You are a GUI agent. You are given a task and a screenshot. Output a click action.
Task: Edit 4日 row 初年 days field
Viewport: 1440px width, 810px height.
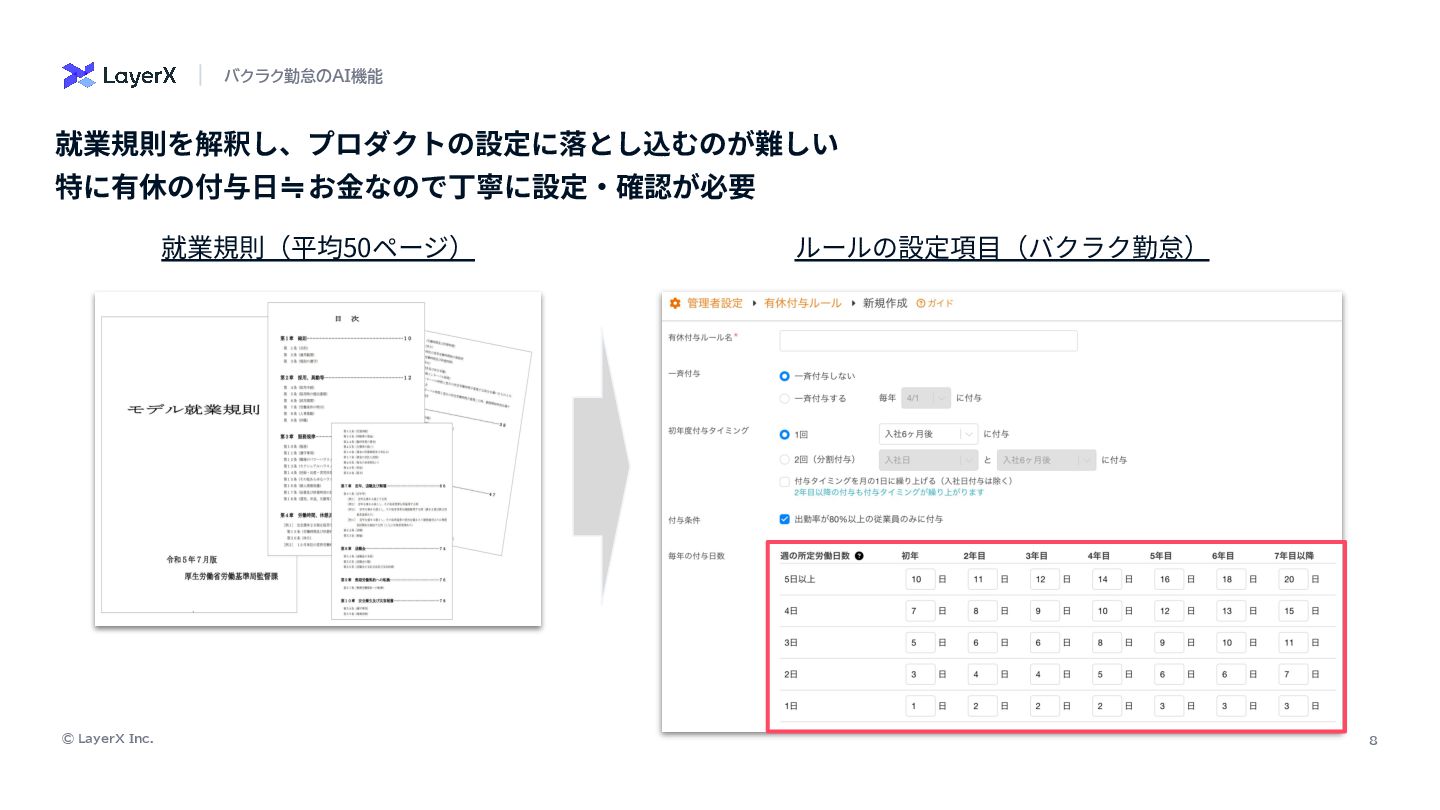pos(919,611)
